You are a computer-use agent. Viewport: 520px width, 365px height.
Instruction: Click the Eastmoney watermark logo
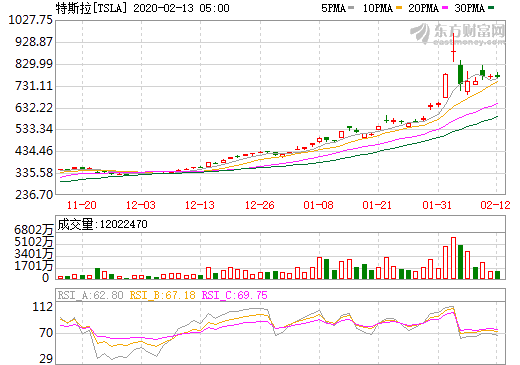tap(457, 34)
